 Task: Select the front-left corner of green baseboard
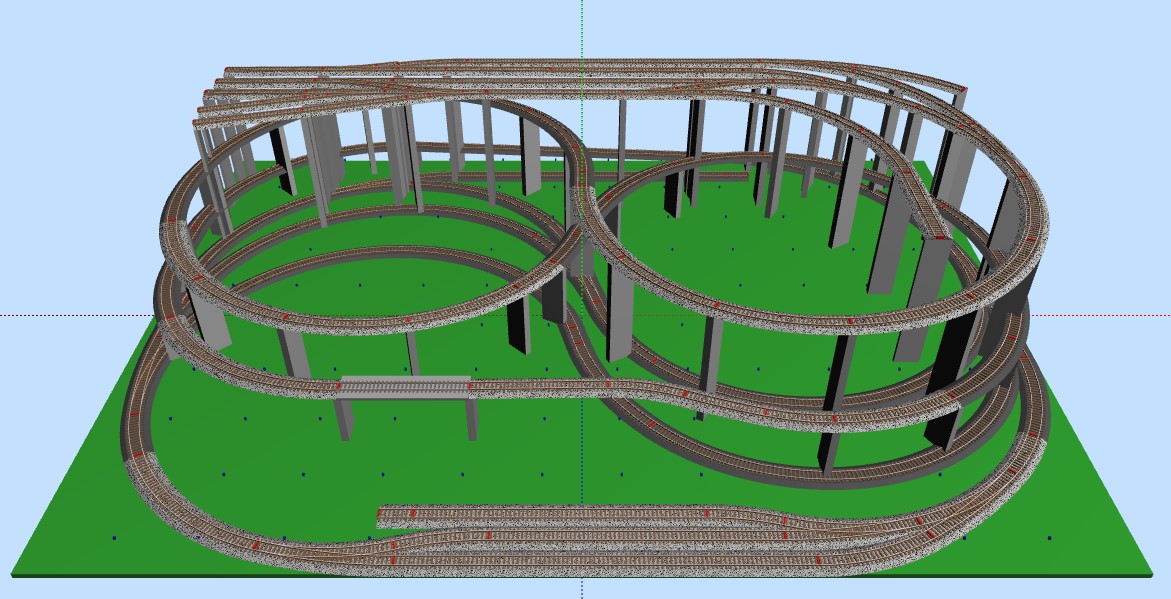click(x=14, y=575)
